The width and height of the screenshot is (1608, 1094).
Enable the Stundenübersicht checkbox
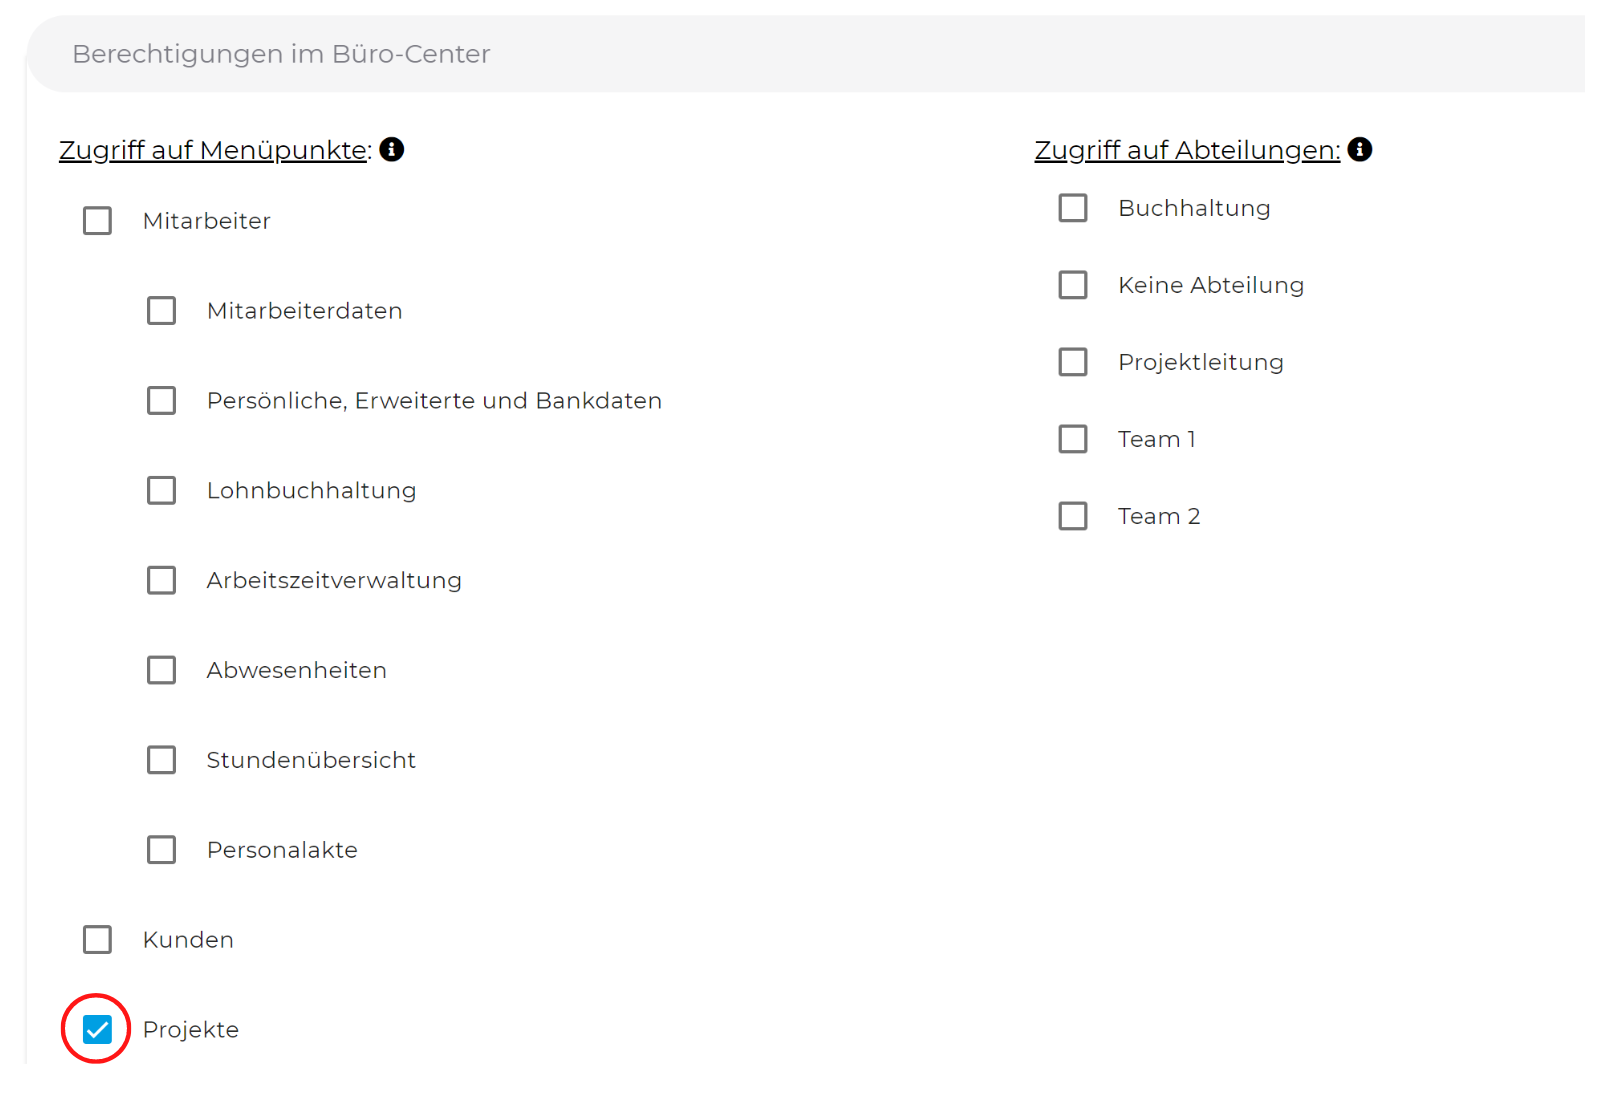pos(161,760)
